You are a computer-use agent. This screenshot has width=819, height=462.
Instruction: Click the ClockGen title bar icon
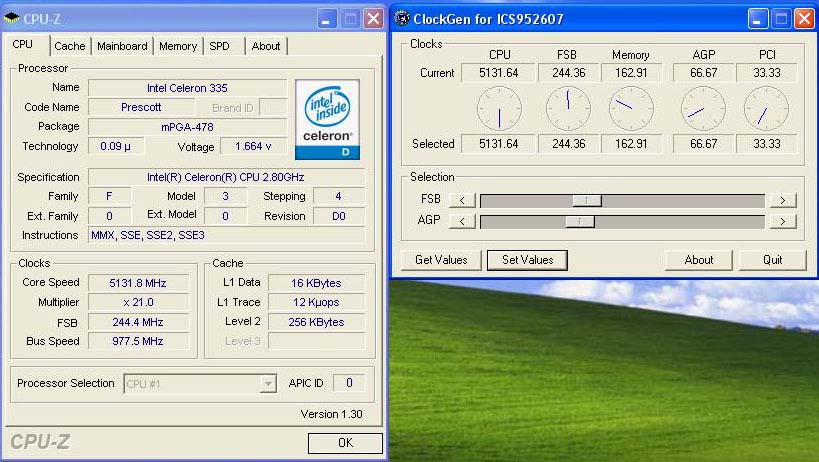pos(402,18)
